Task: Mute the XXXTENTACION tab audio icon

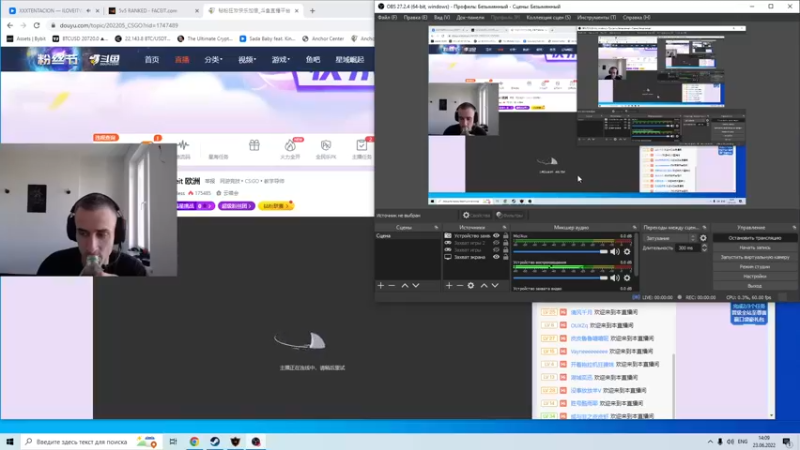Action: [x=88, y=11]
